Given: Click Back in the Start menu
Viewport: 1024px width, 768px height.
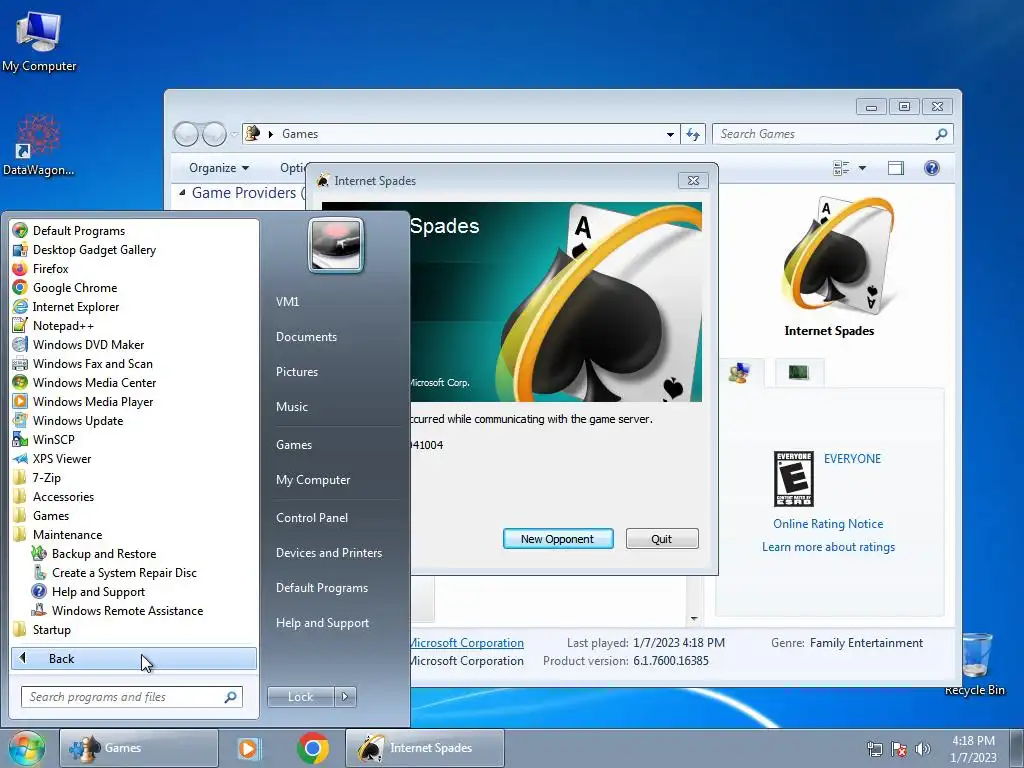Looking at the screenshot, I should [134, 658].
